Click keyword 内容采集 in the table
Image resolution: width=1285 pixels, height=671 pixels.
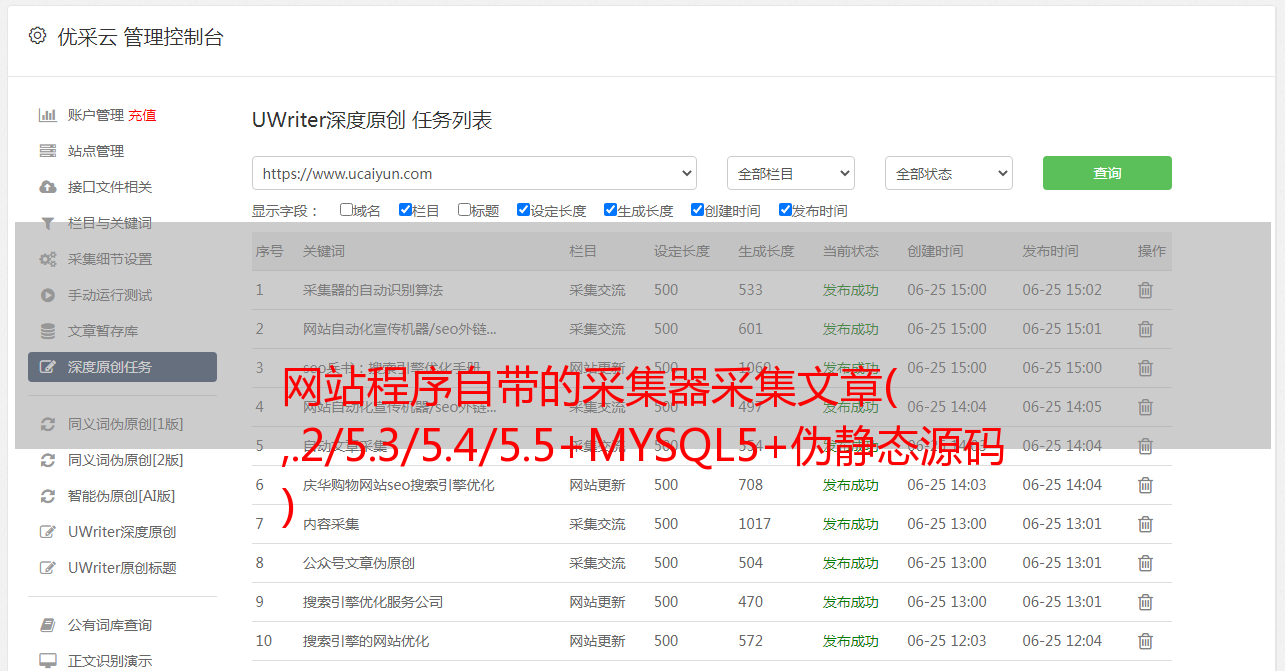point(331,524)
